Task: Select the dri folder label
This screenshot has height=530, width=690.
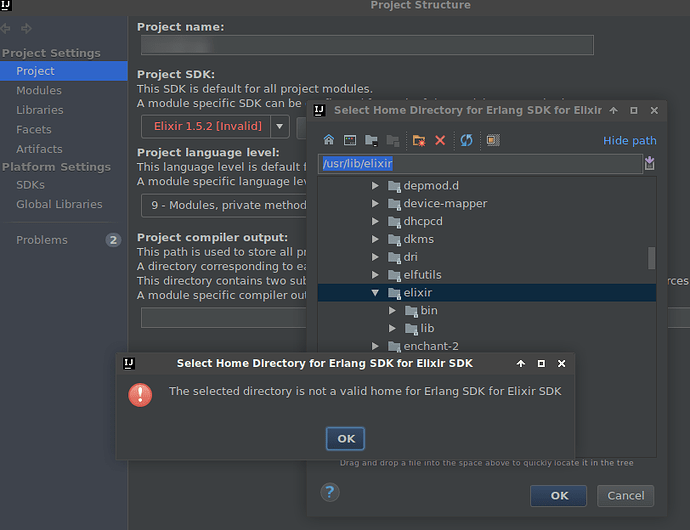Action: [x=410, y=257]
